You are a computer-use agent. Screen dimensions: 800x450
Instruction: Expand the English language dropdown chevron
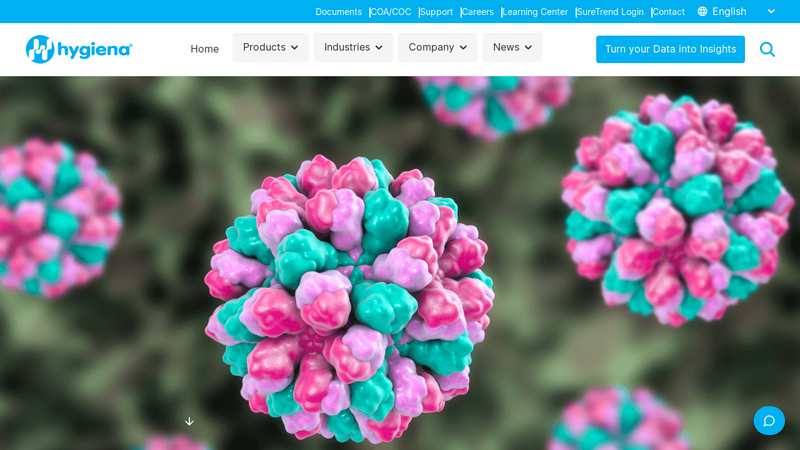point(771,11)
